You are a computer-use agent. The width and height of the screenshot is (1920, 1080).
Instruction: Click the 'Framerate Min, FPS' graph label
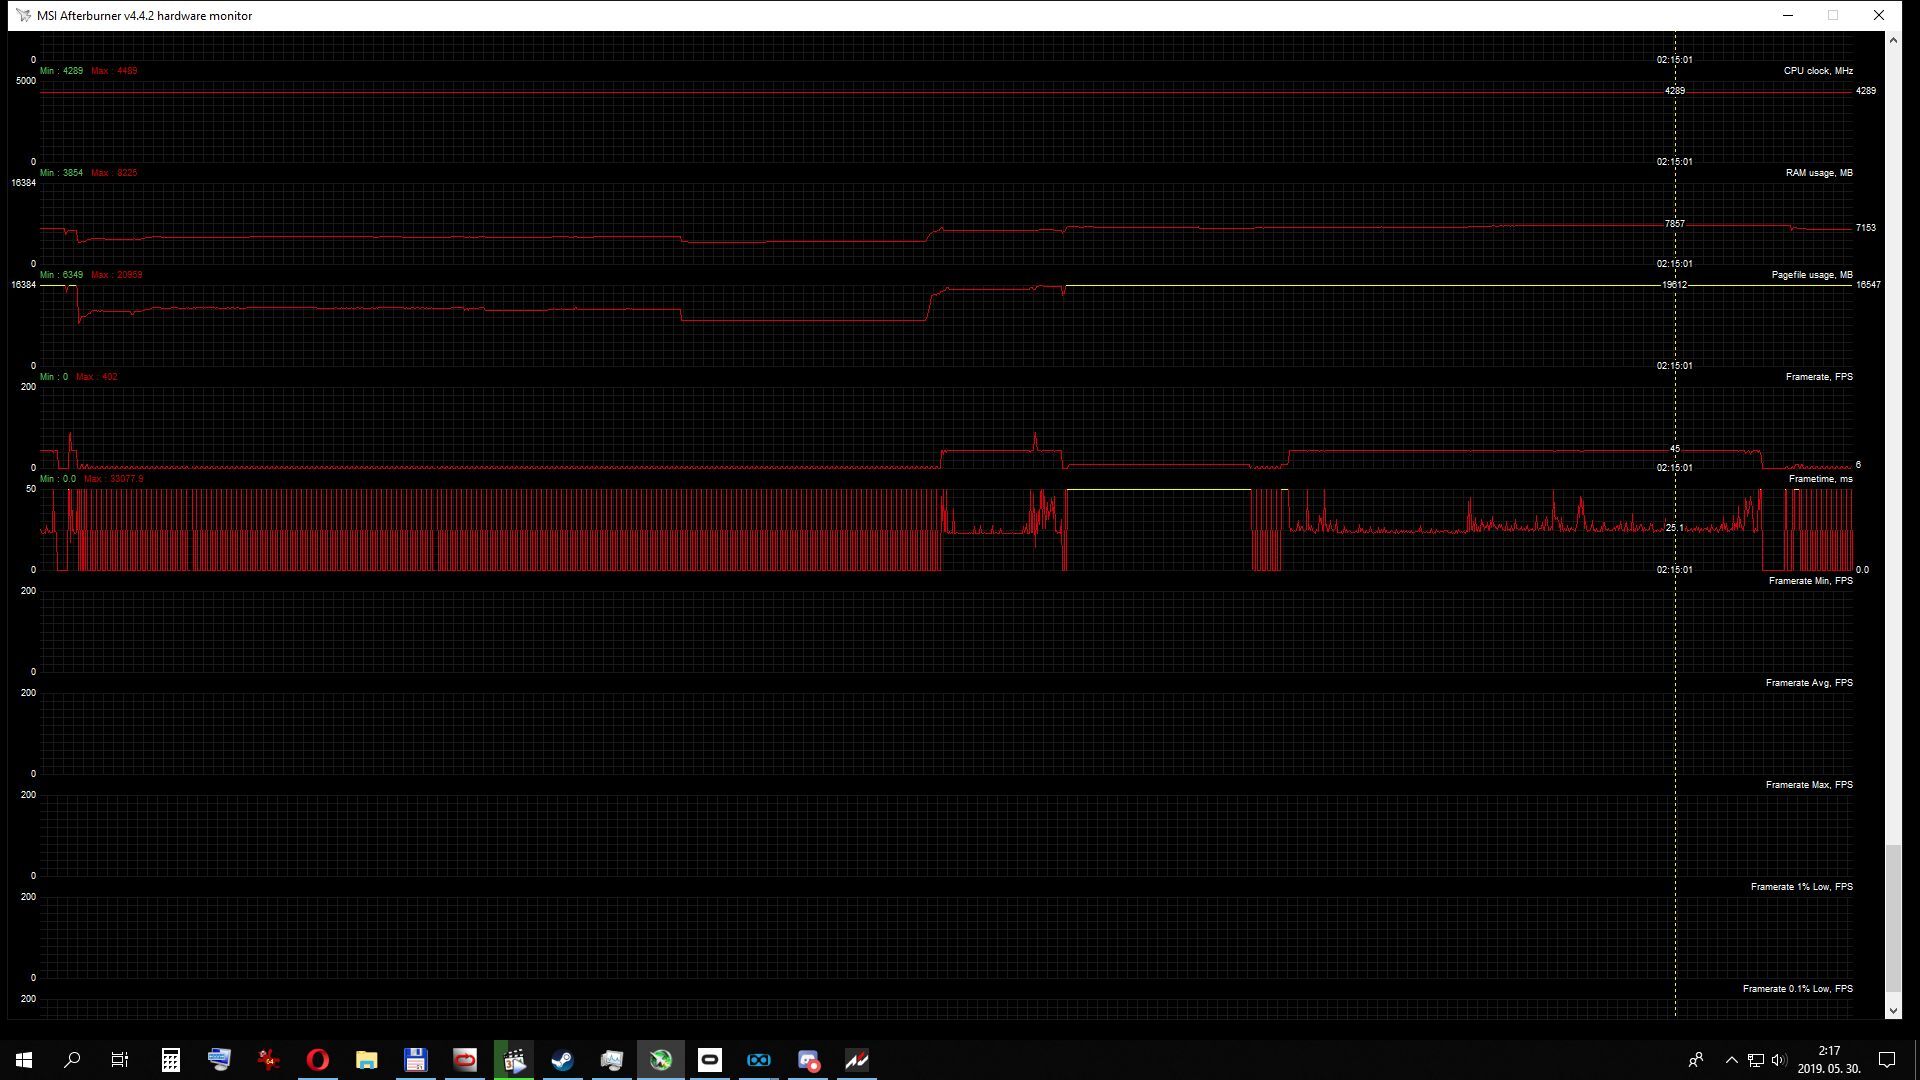pos(1810,581)
